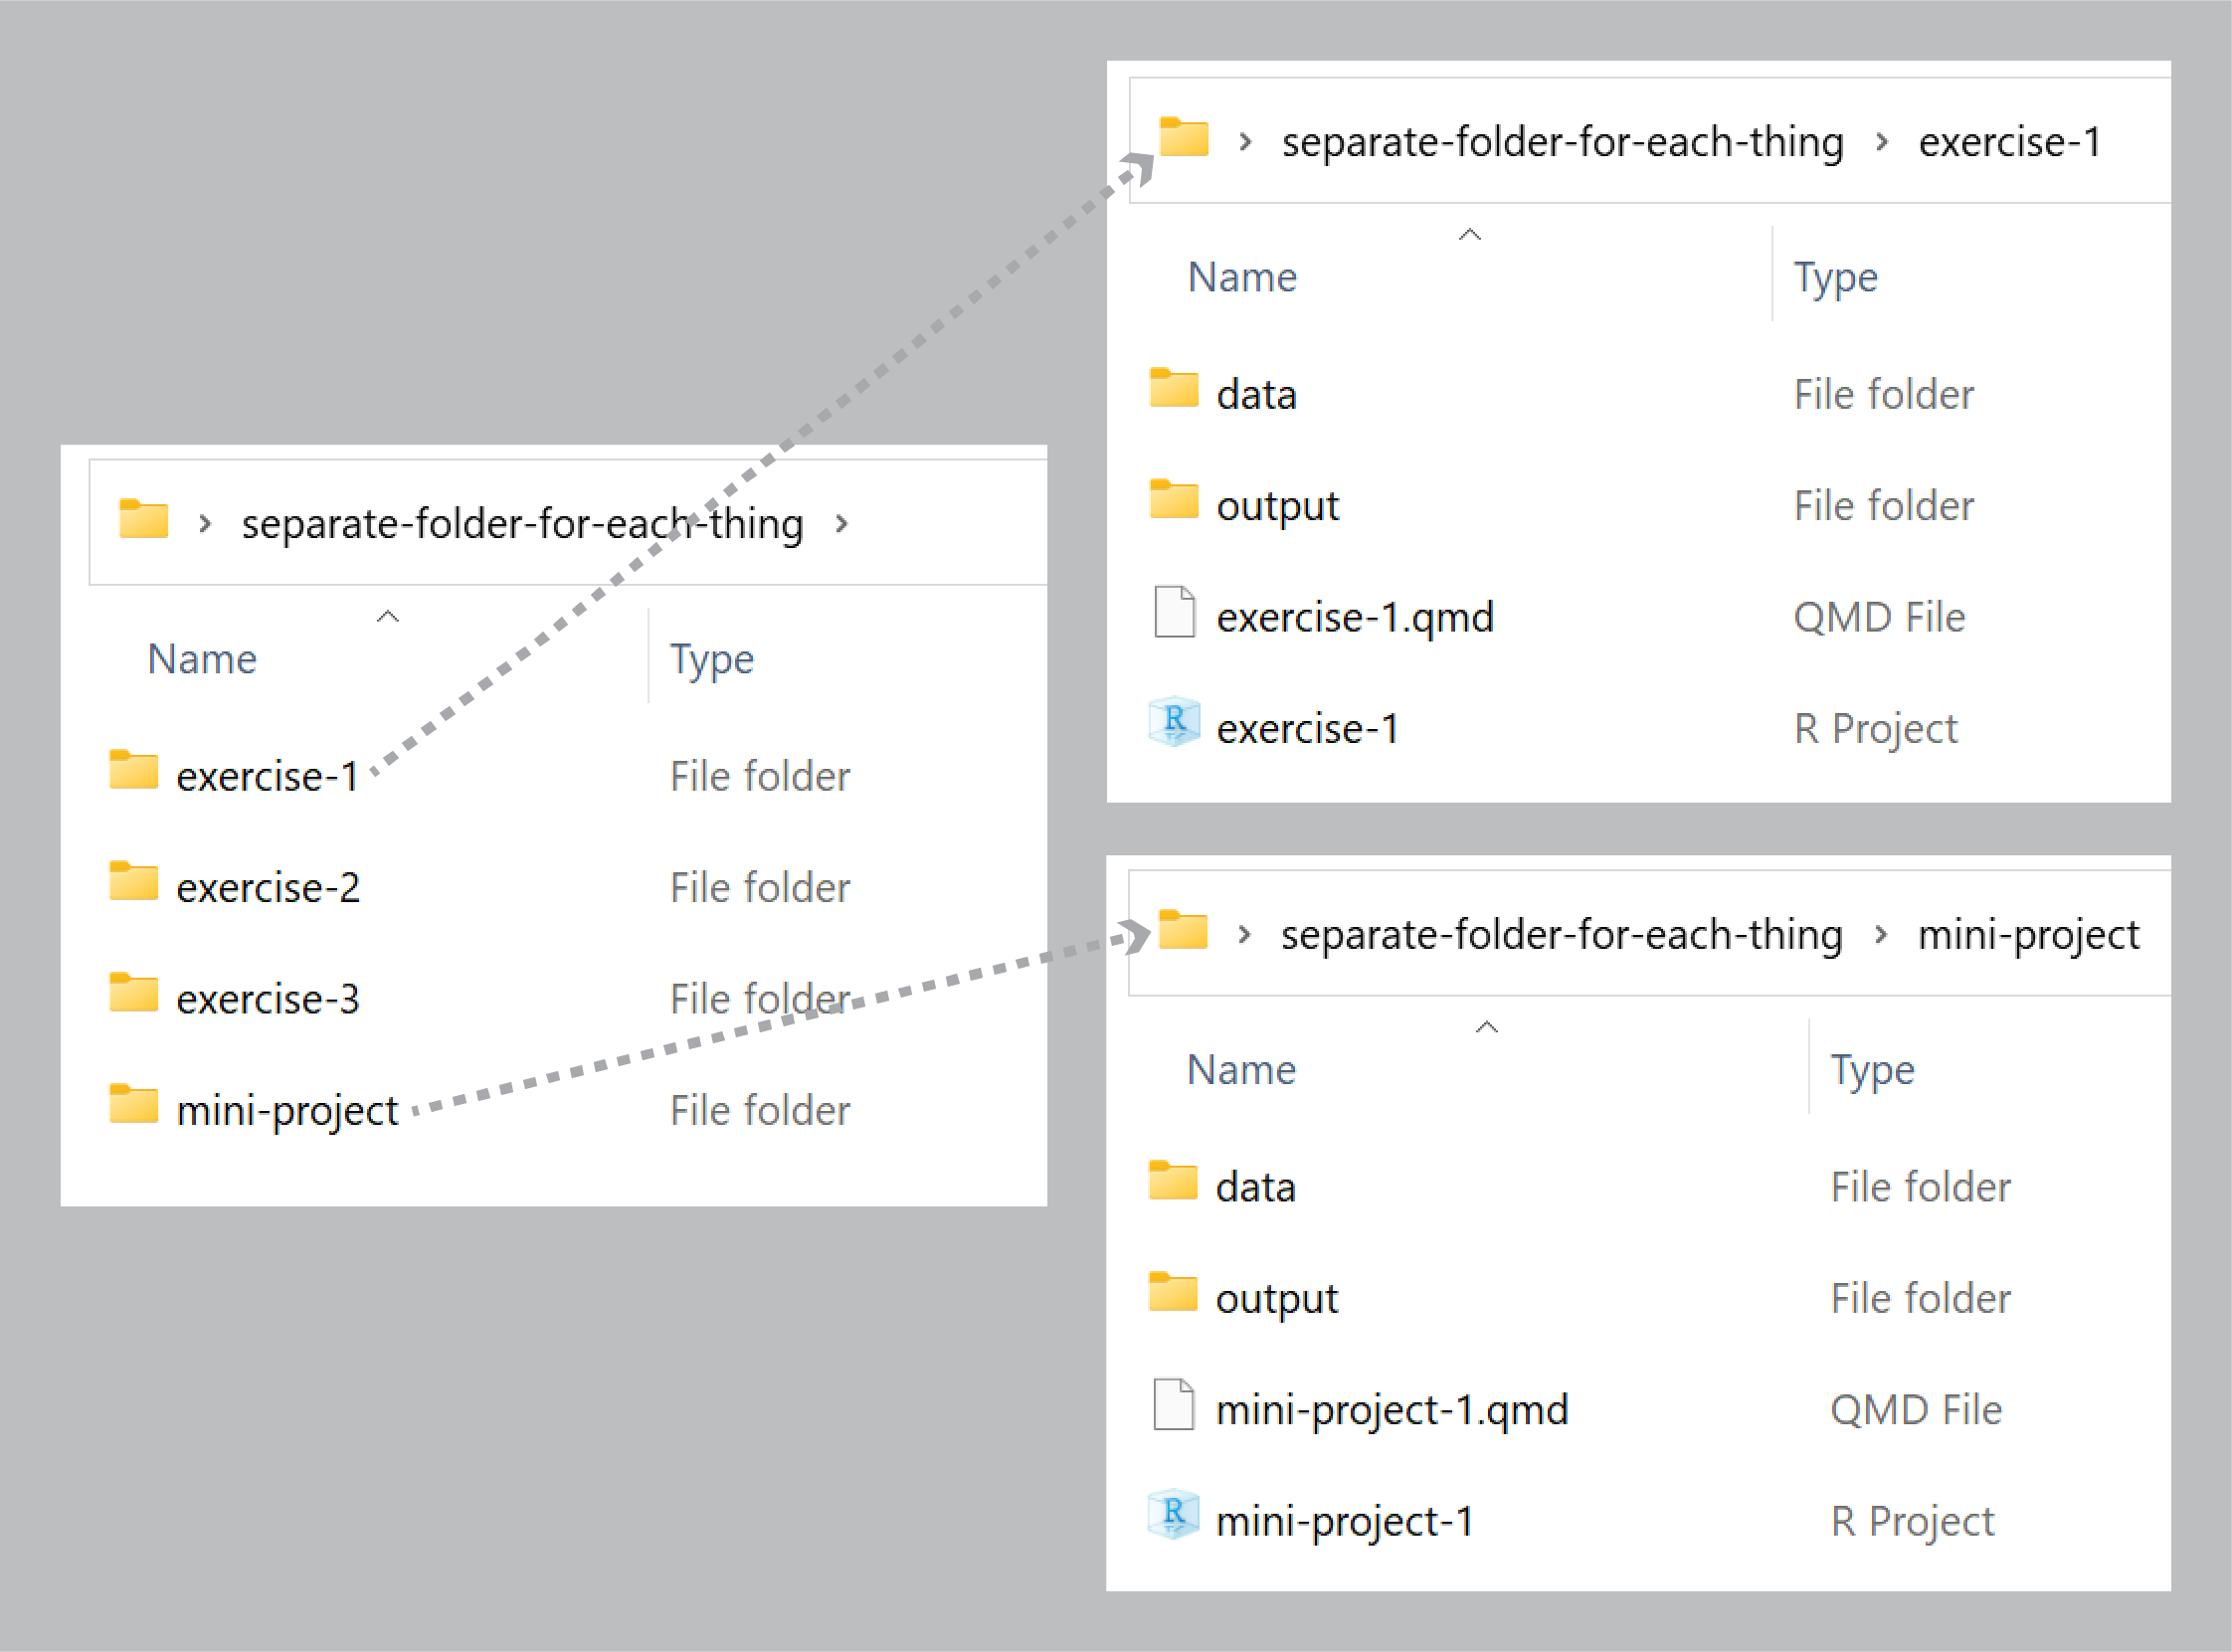The width and height of the screenshot is (2232, 1652).
Task: Expand chevron after separate-folder-for-each-thing in left window
Action: tap(842, 523)
